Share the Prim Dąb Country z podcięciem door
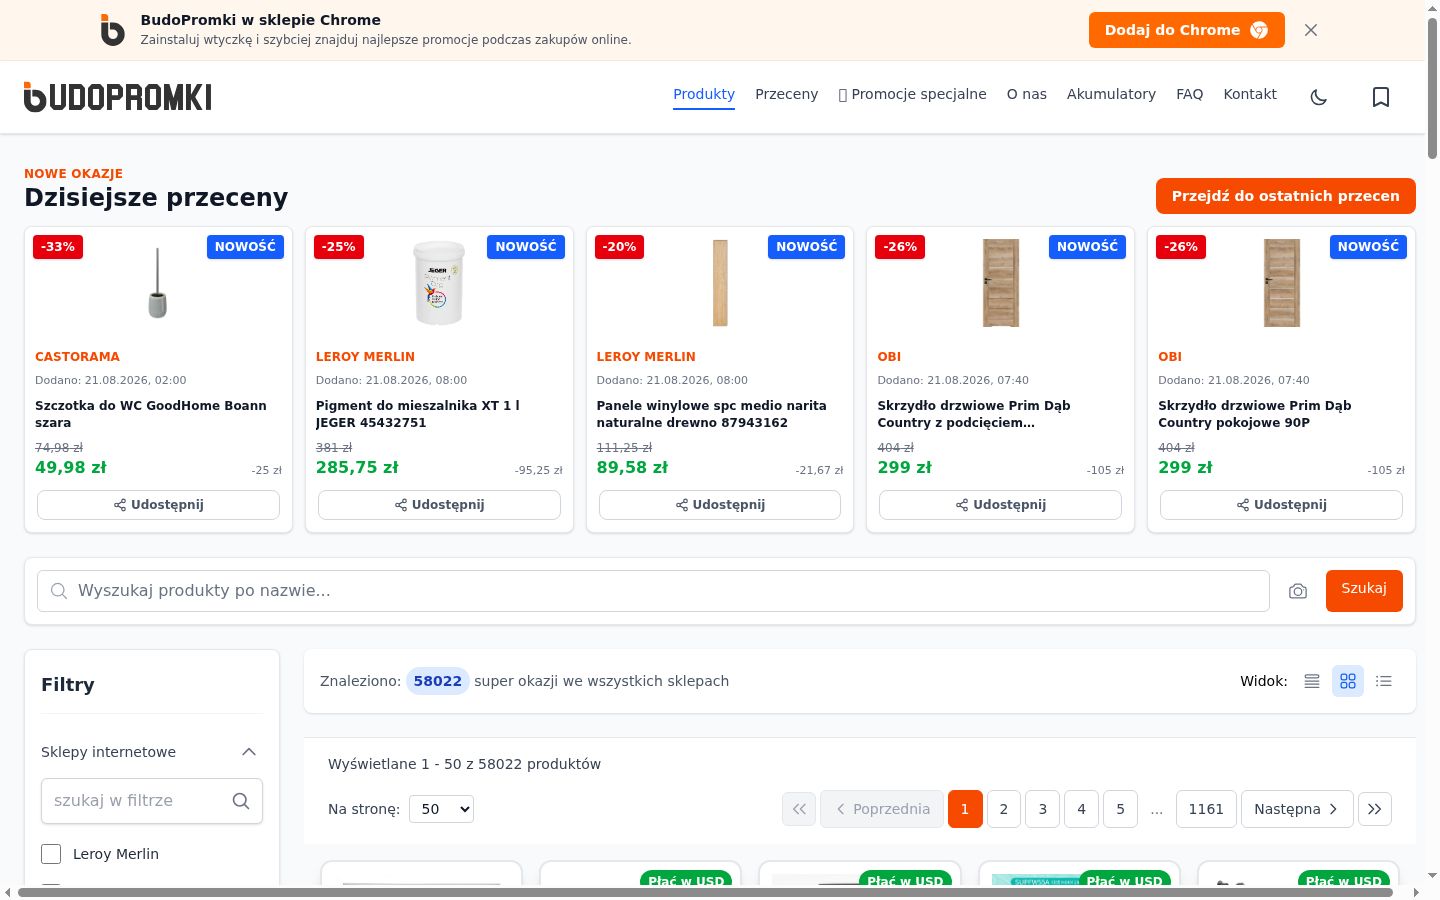The image size is (1440, 900). click(x=1000, y=505)
